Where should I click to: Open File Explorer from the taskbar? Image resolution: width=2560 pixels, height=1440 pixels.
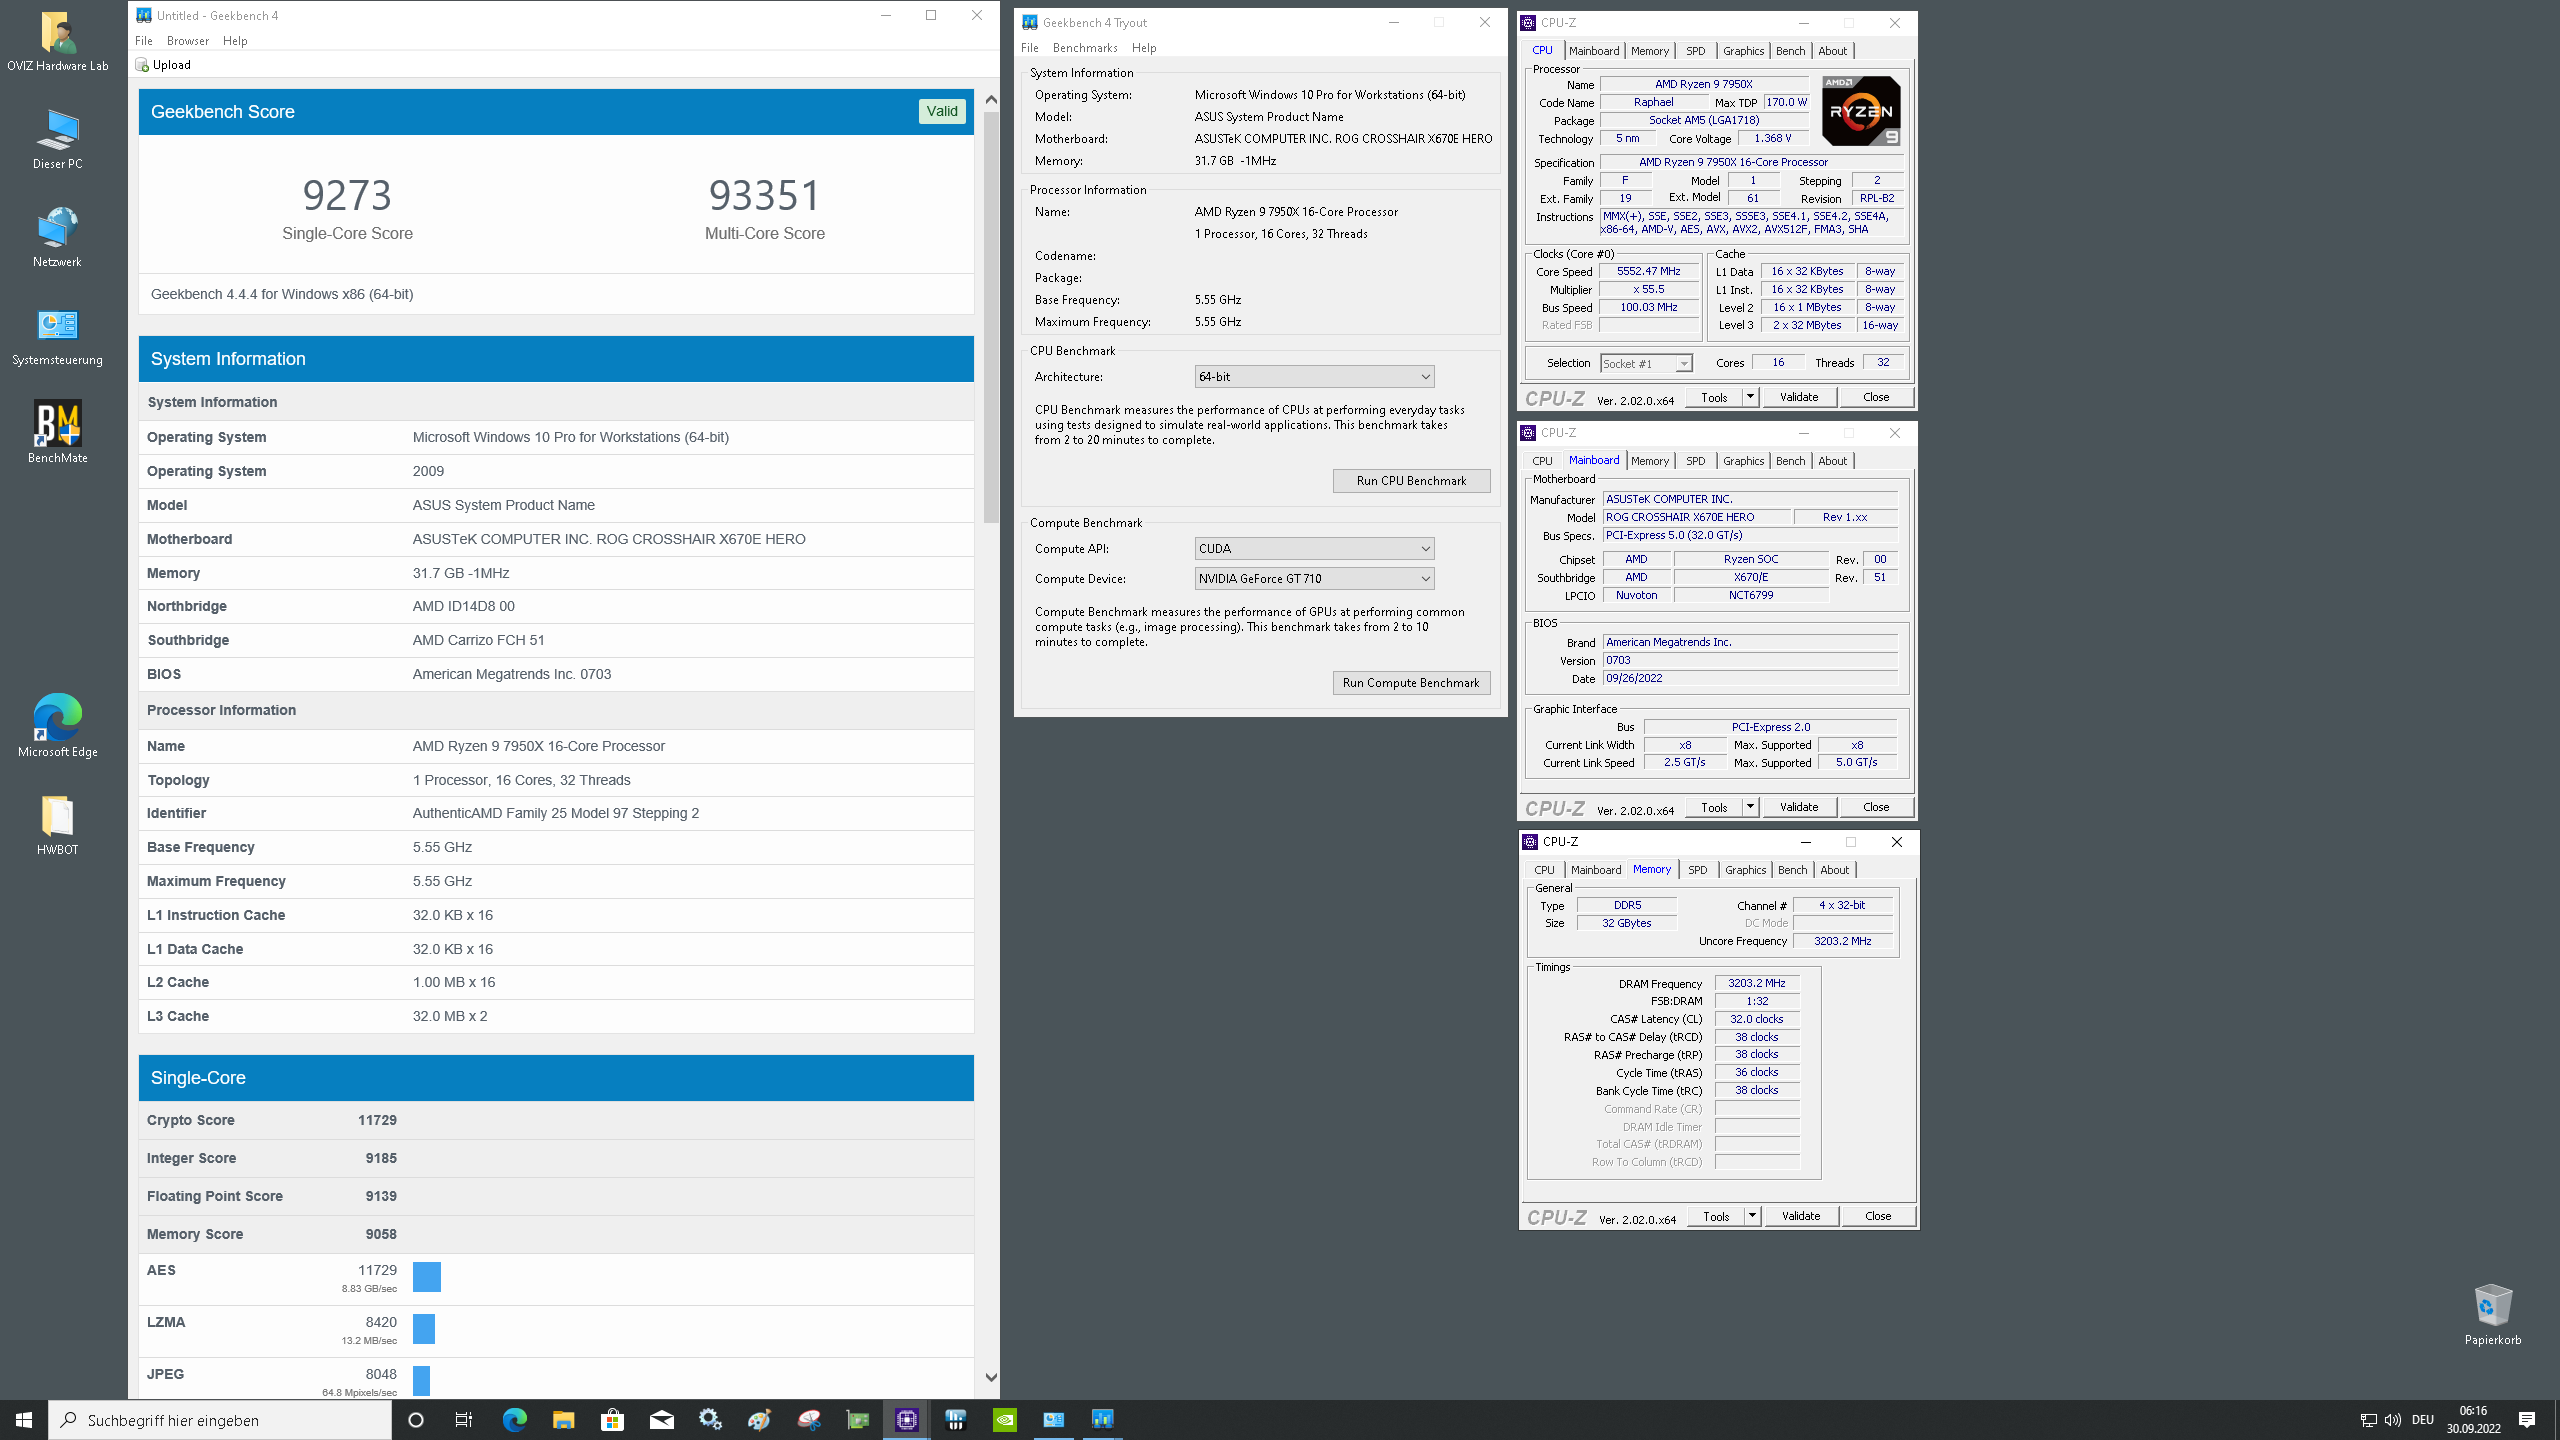(563, 1420)
